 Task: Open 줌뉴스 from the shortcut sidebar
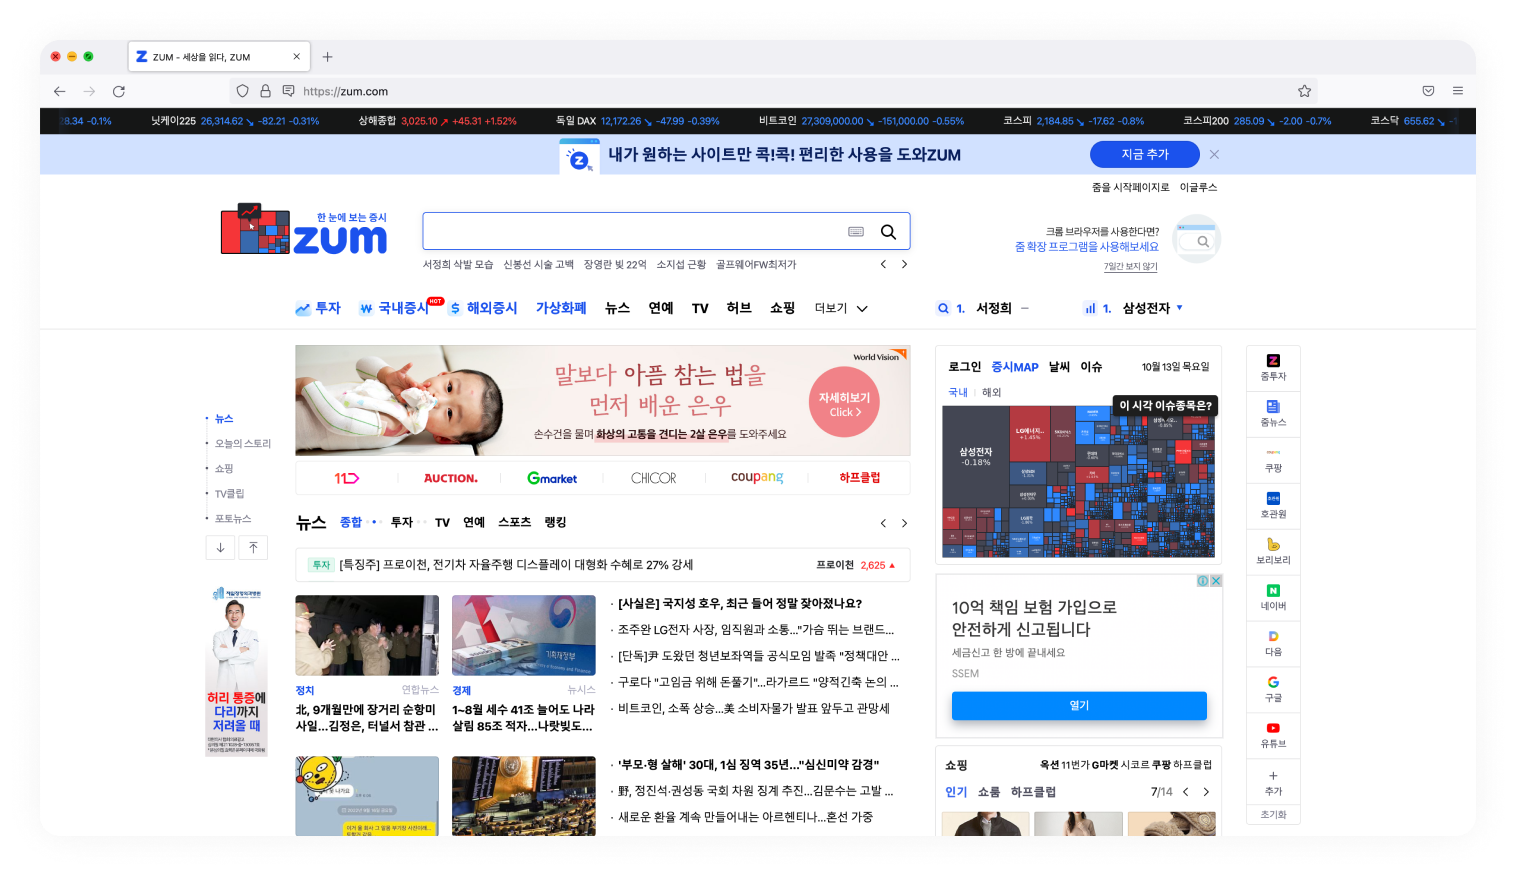point(1273,413)
